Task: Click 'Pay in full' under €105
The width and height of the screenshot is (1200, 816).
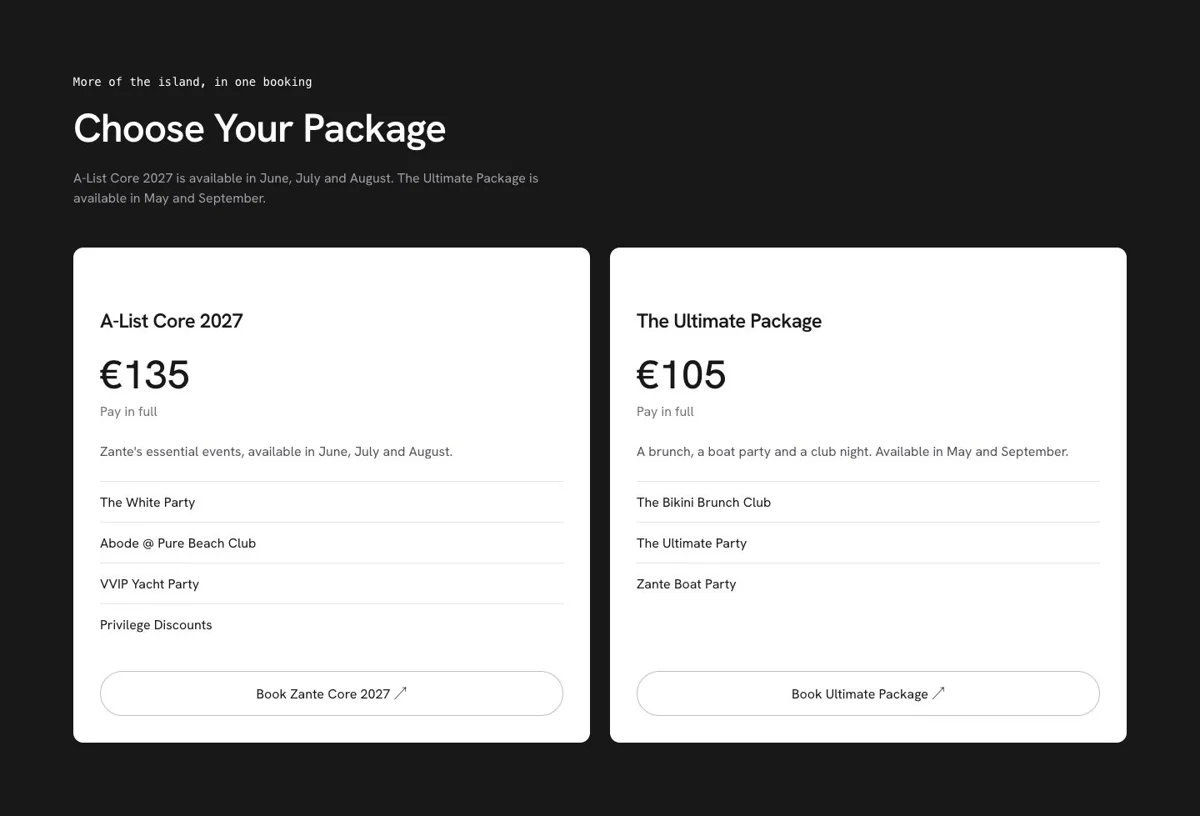Action: pos(665,411)
